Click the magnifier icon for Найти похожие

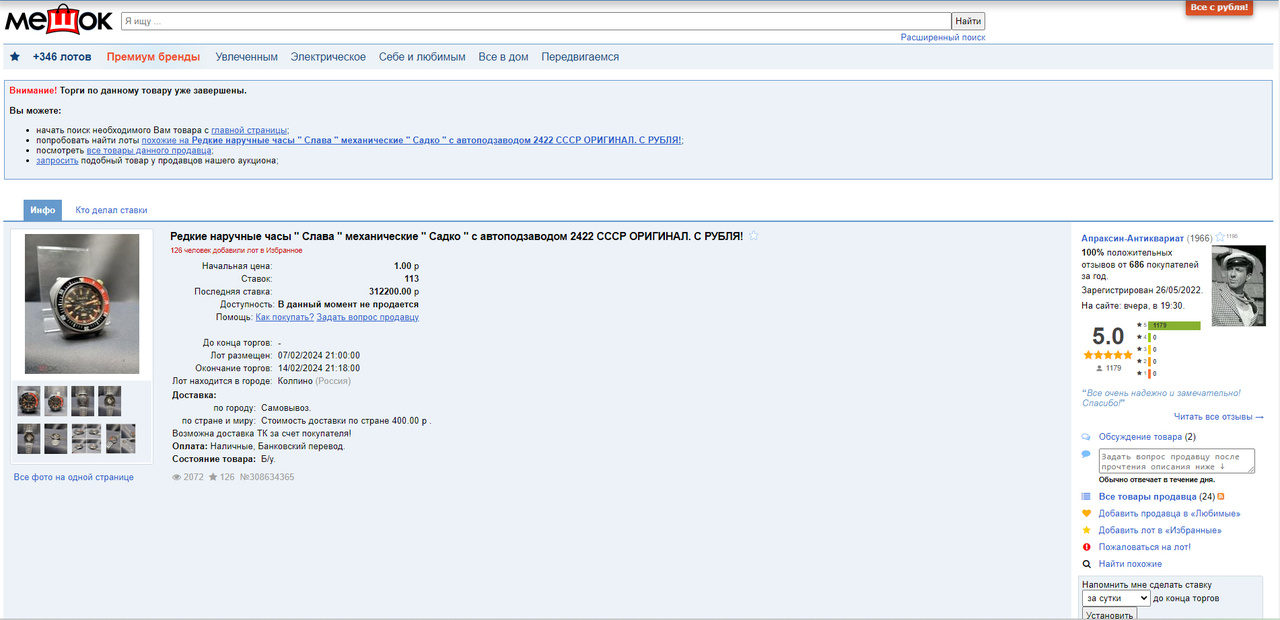point(1087,564)
